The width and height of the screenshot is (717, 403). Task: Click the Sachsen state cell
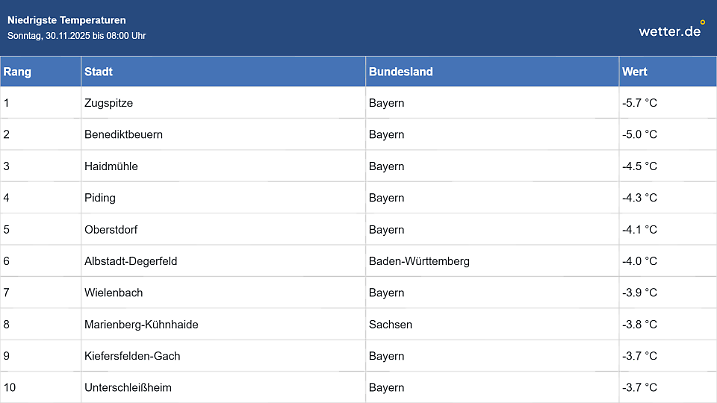click(388, 324)
